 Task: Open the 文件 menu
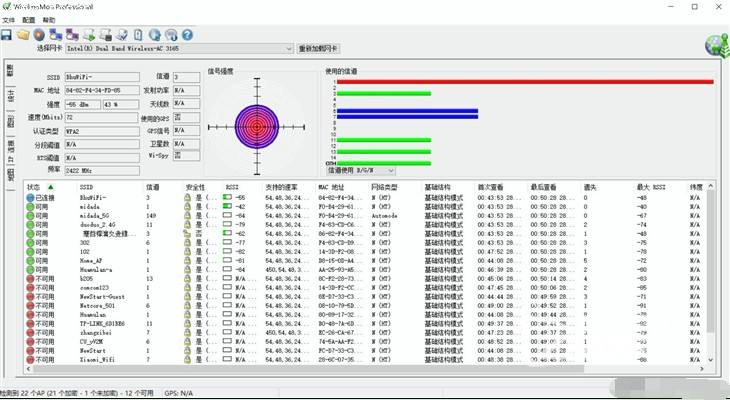pyautogui.click(x=9, y=20)
